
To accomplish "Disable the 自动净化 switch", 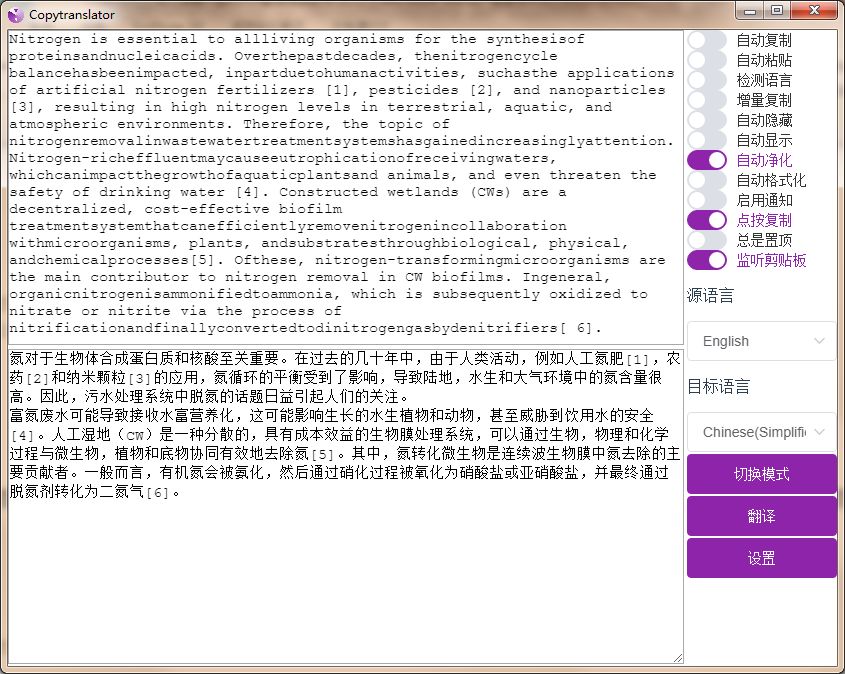I will click(706, 160).
